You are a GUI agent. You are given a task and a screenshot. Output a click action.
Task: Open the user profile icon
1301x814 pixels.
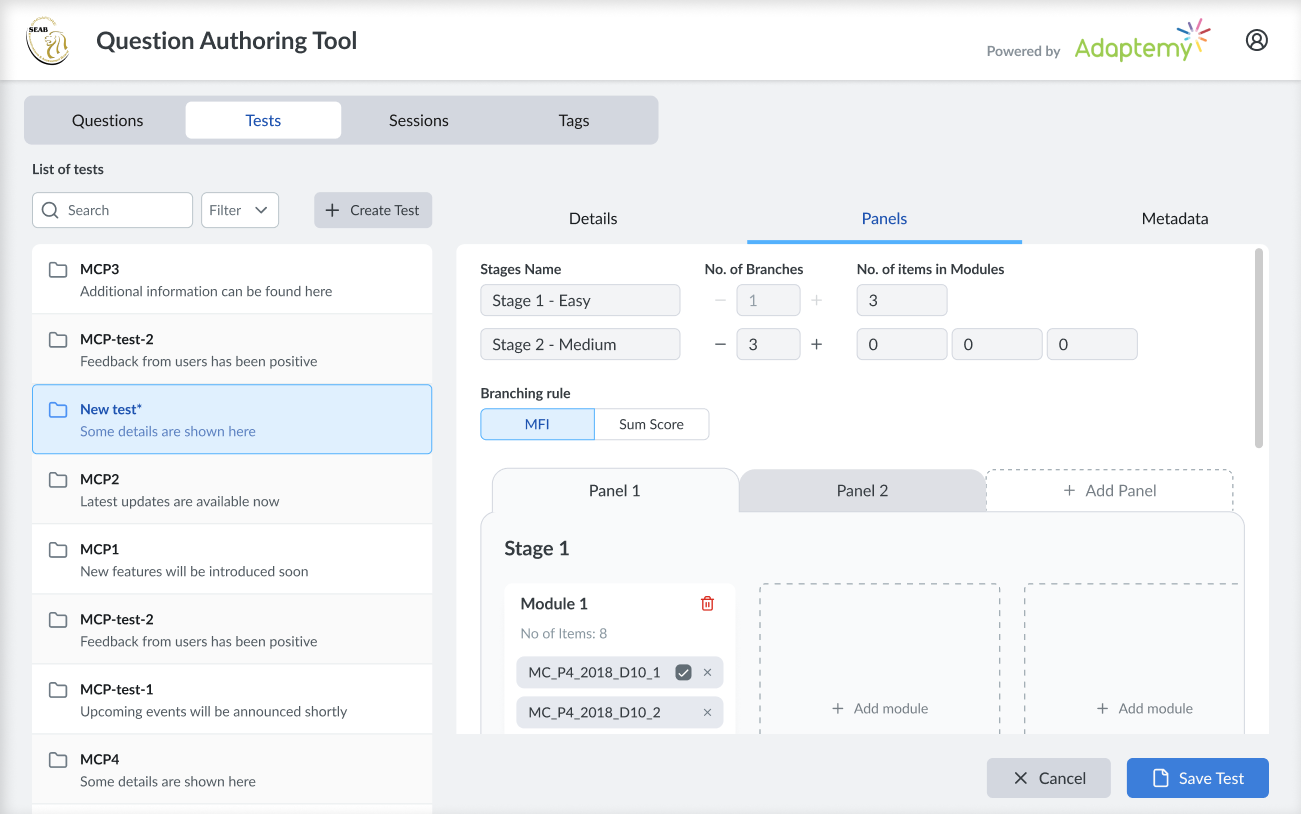click(x=1256, y=40)
